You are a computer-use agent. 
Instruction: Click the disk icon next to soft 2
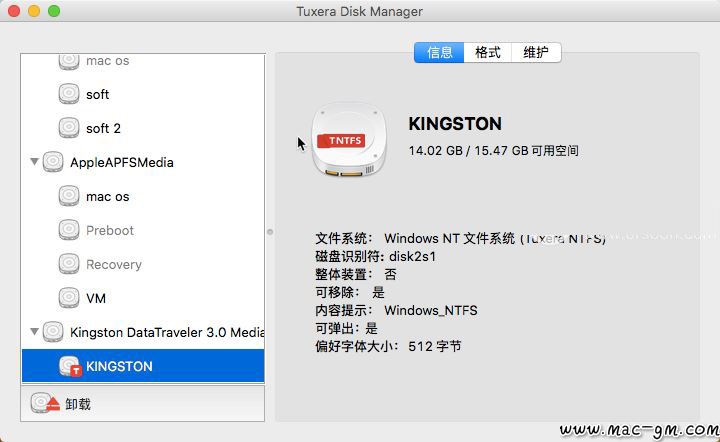69,128
